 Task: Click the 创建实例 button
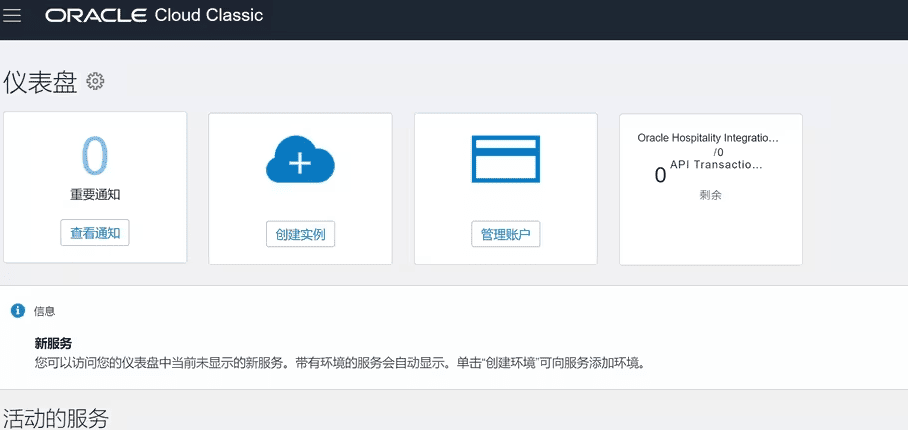click(301, 234)
